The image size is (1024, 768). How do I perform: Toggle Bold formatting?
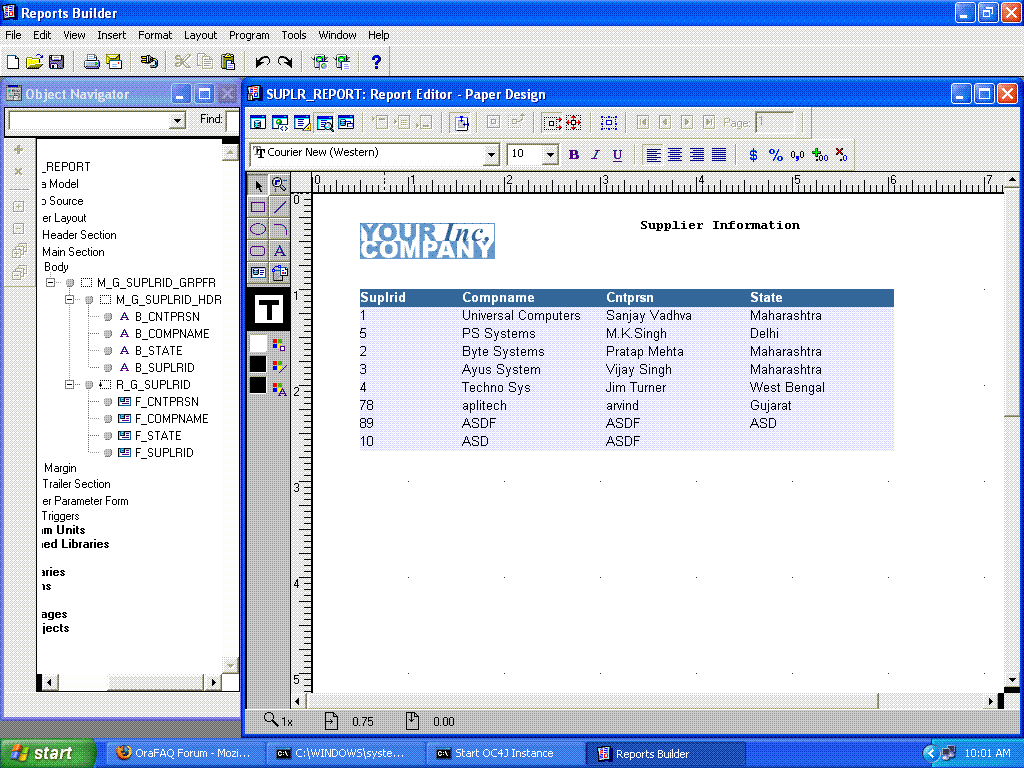point(573,155)
